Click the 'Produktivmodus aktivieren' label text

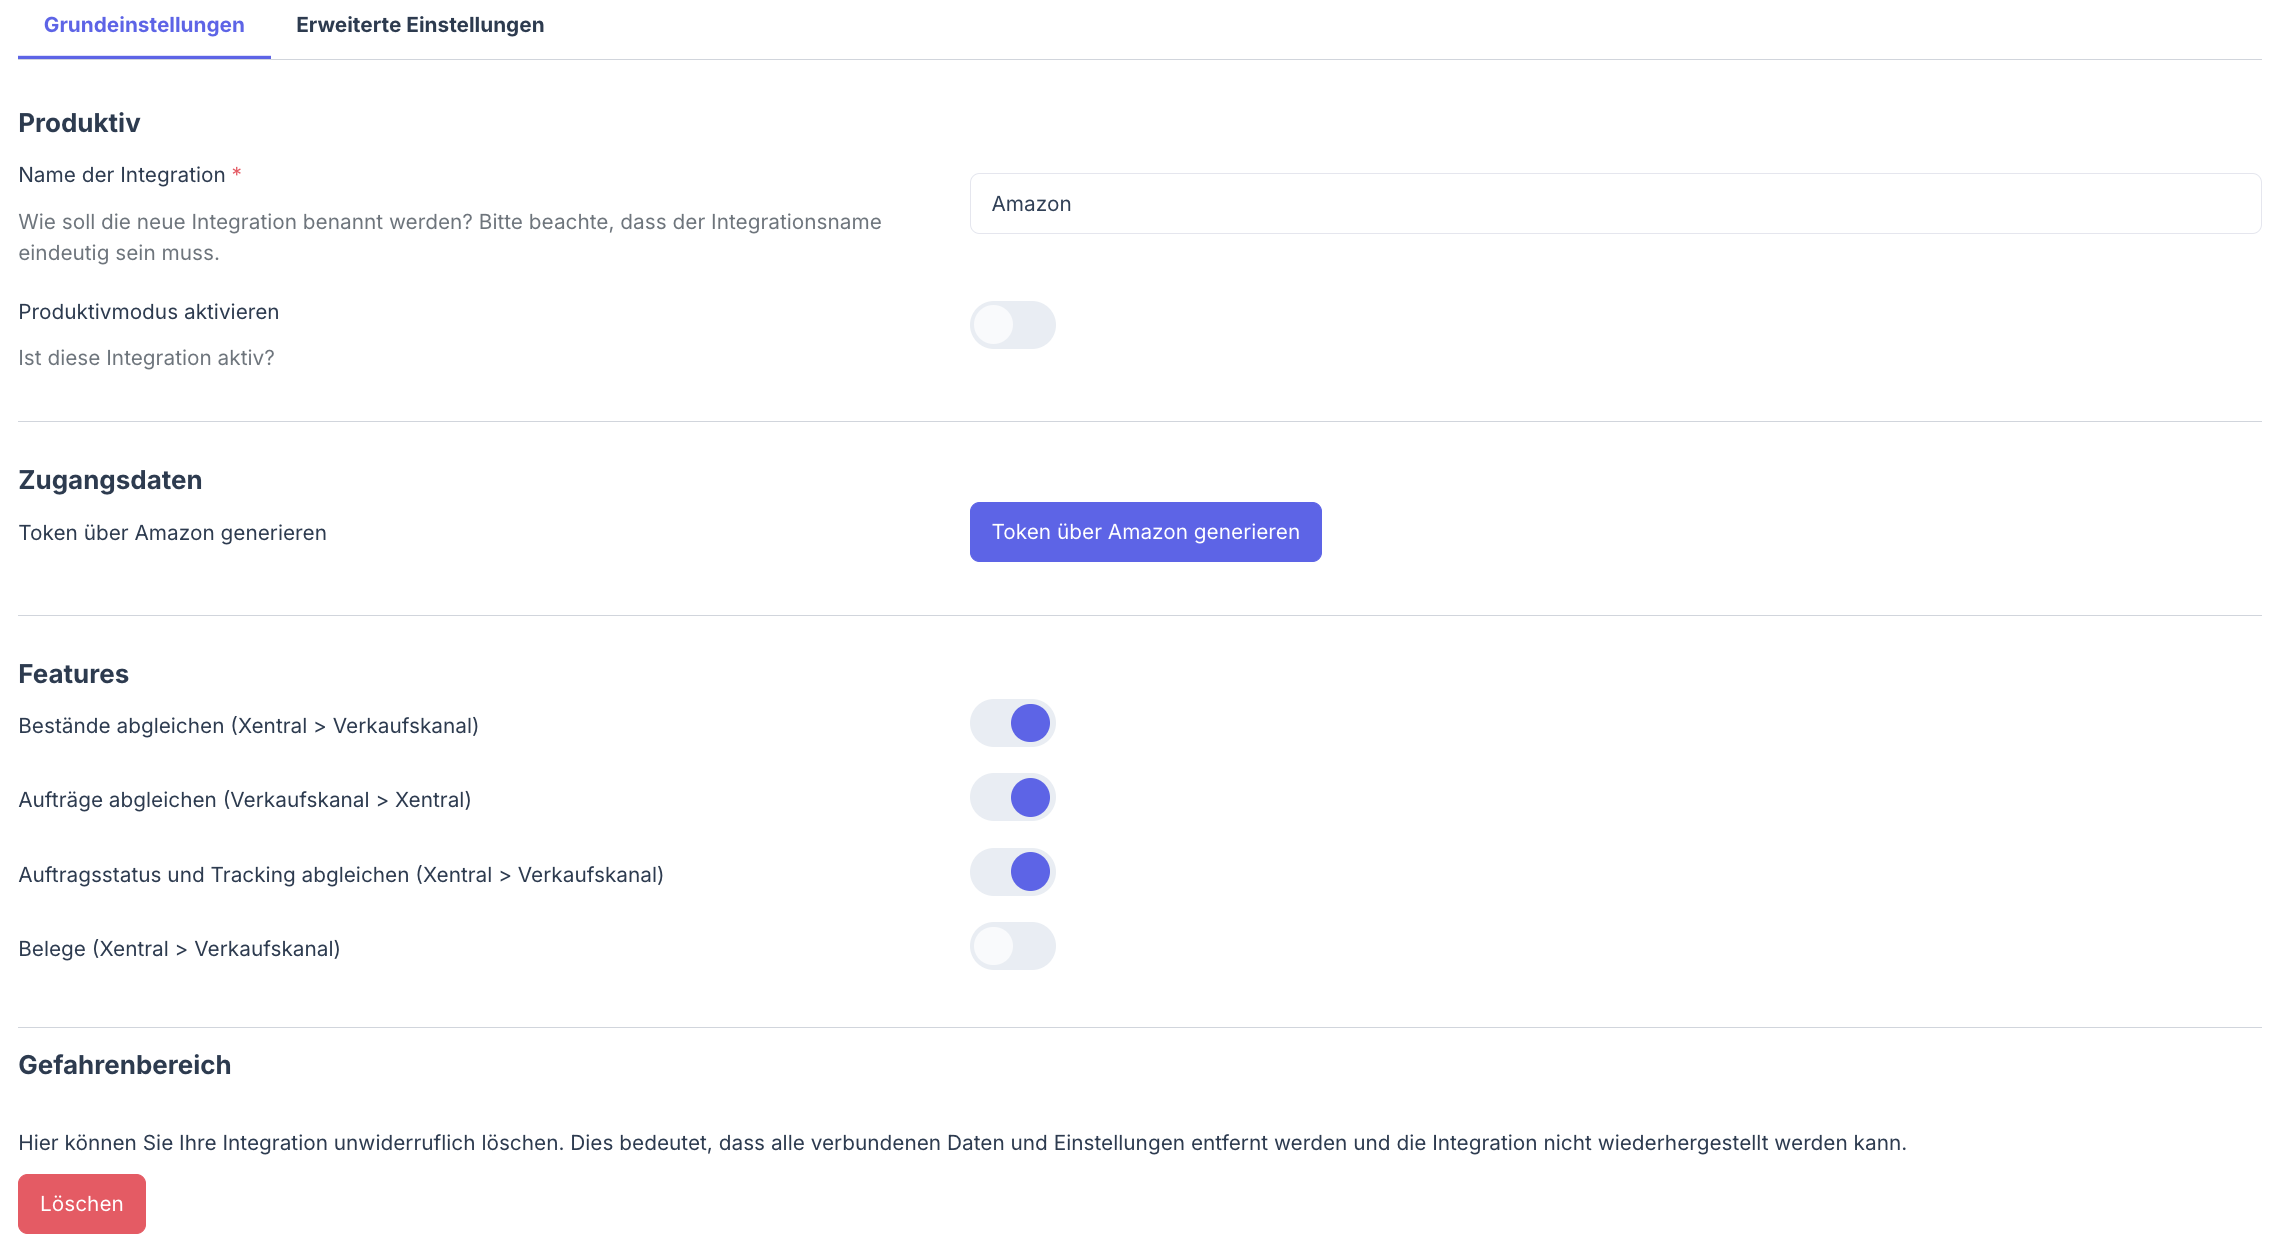tap(149, 312)
